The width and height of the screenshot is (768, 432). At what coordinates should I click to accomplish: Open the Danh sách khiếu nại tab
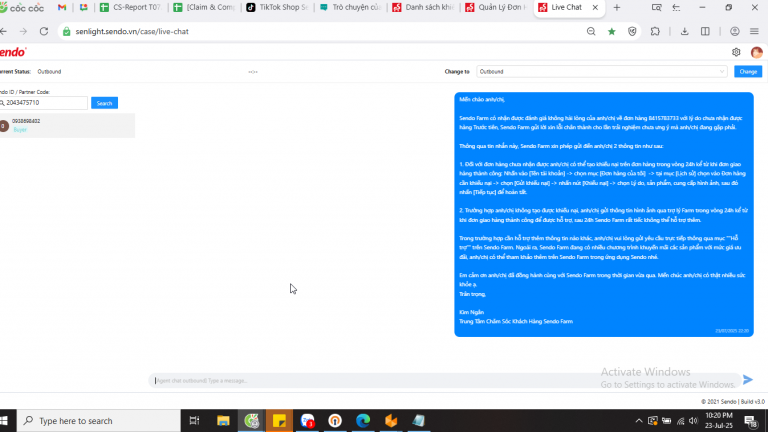(x=424, y=7)
